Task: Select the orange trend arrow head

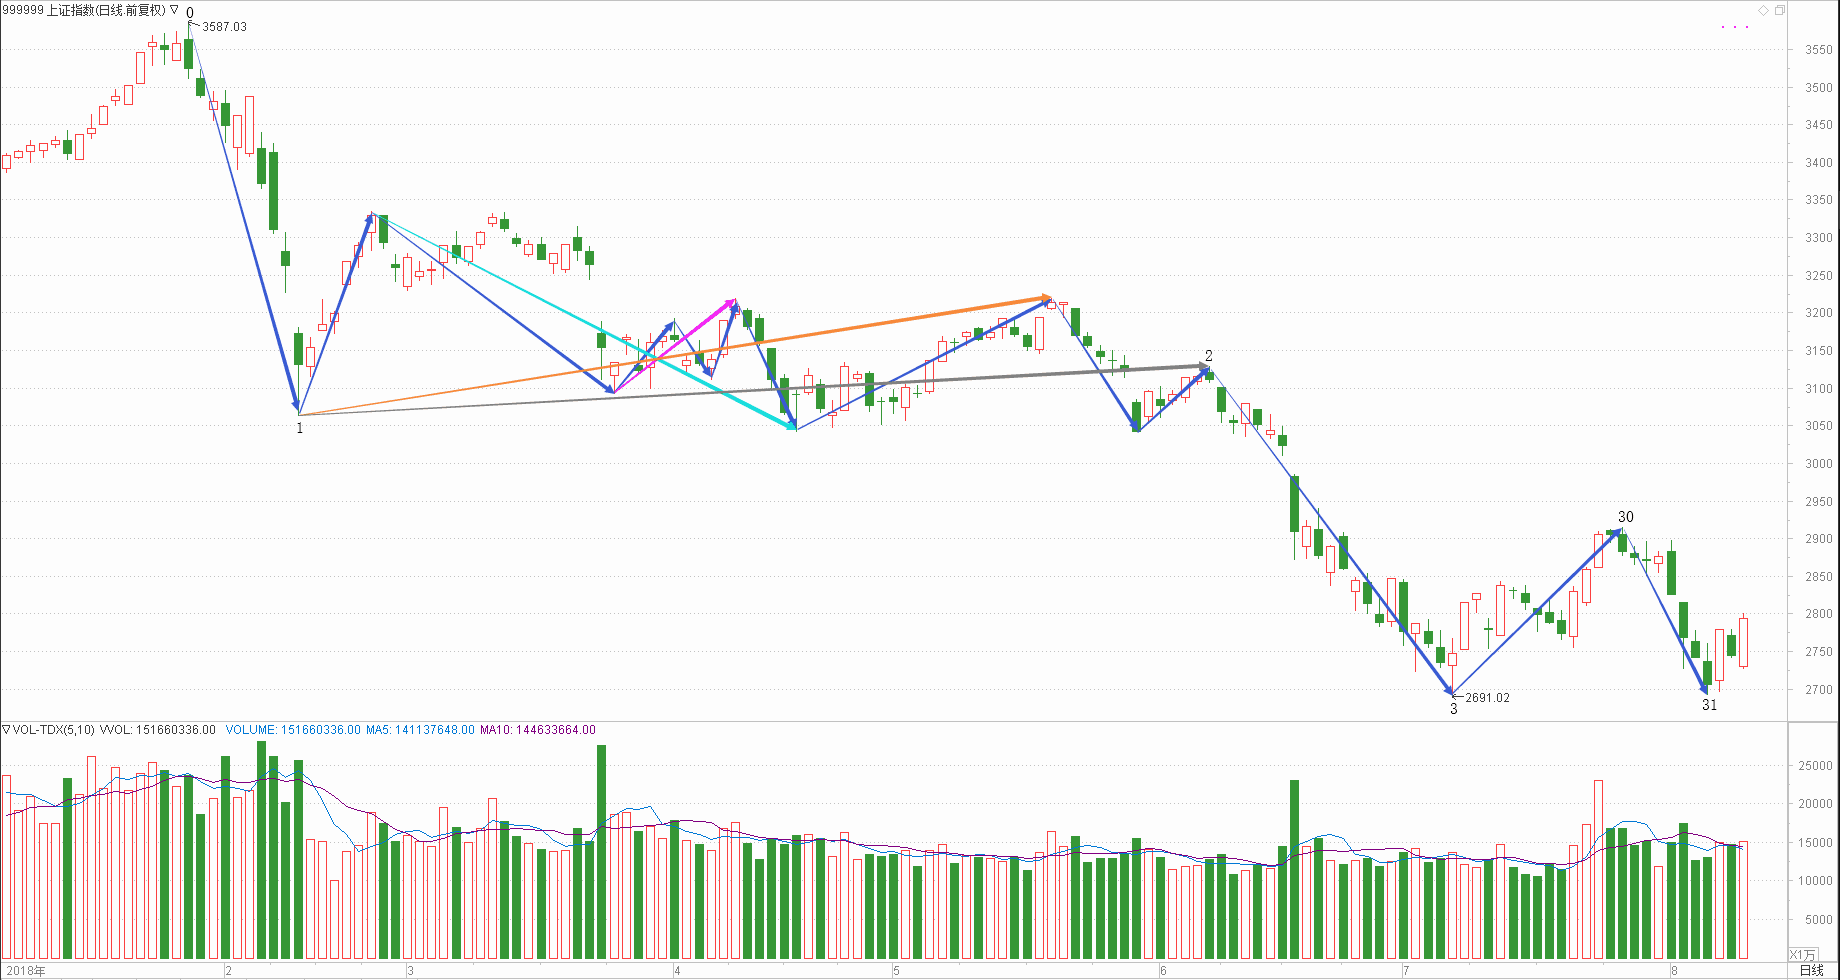Action: (1045, 298)
